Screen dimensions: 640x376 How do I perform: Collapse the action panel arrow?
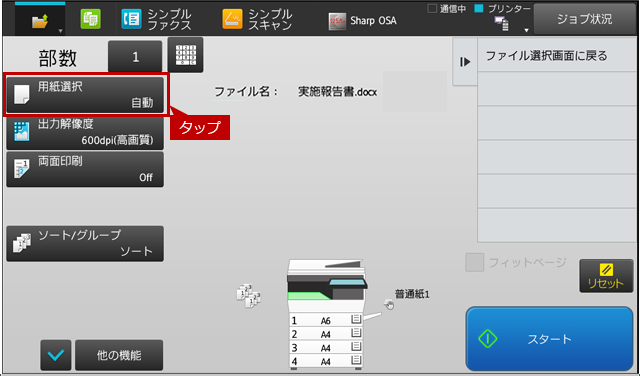pos(465,62)
